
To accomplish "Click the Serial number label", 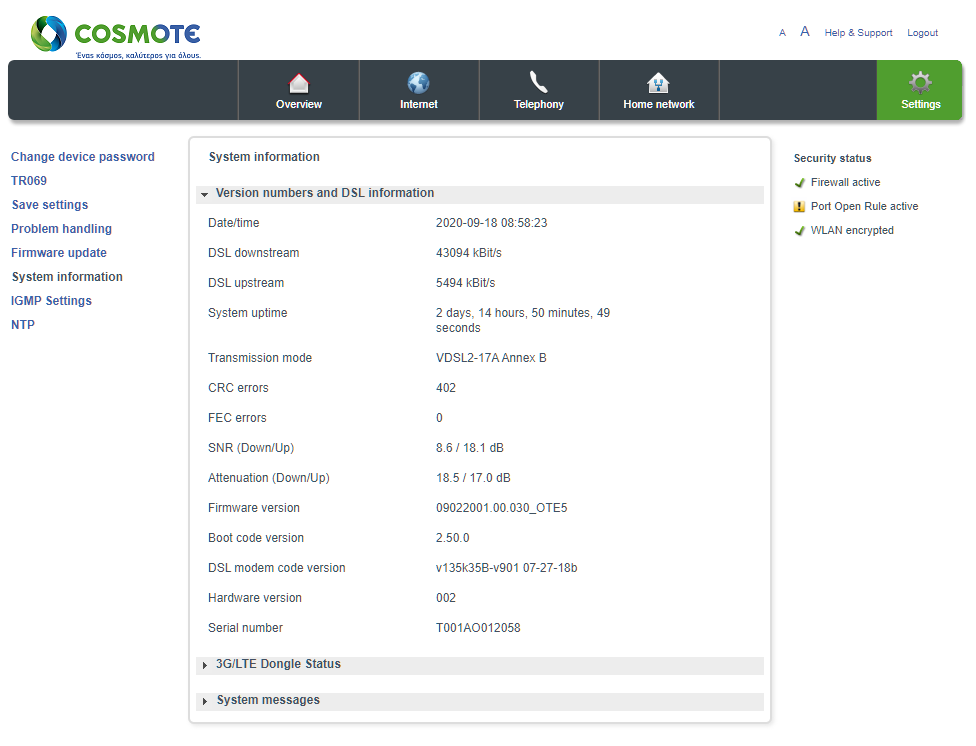I will tap(245, 628).
